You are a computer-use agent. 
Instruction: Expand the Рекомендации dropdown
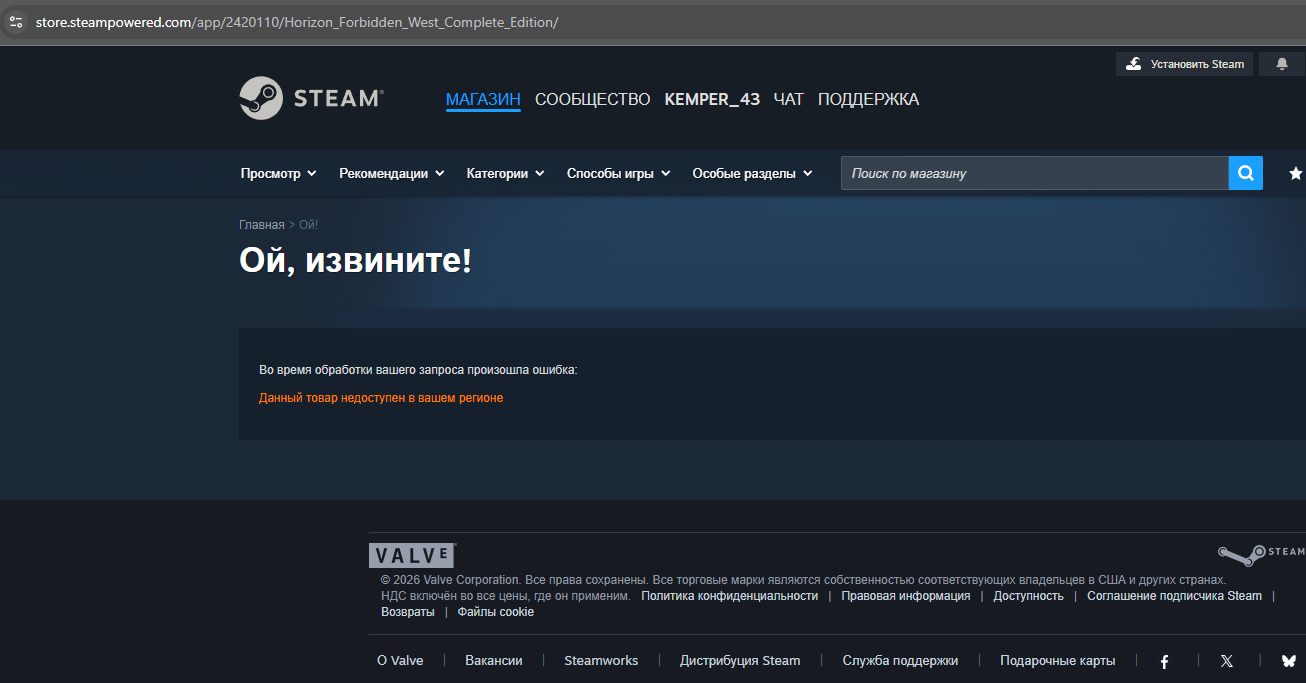[392, 173]
